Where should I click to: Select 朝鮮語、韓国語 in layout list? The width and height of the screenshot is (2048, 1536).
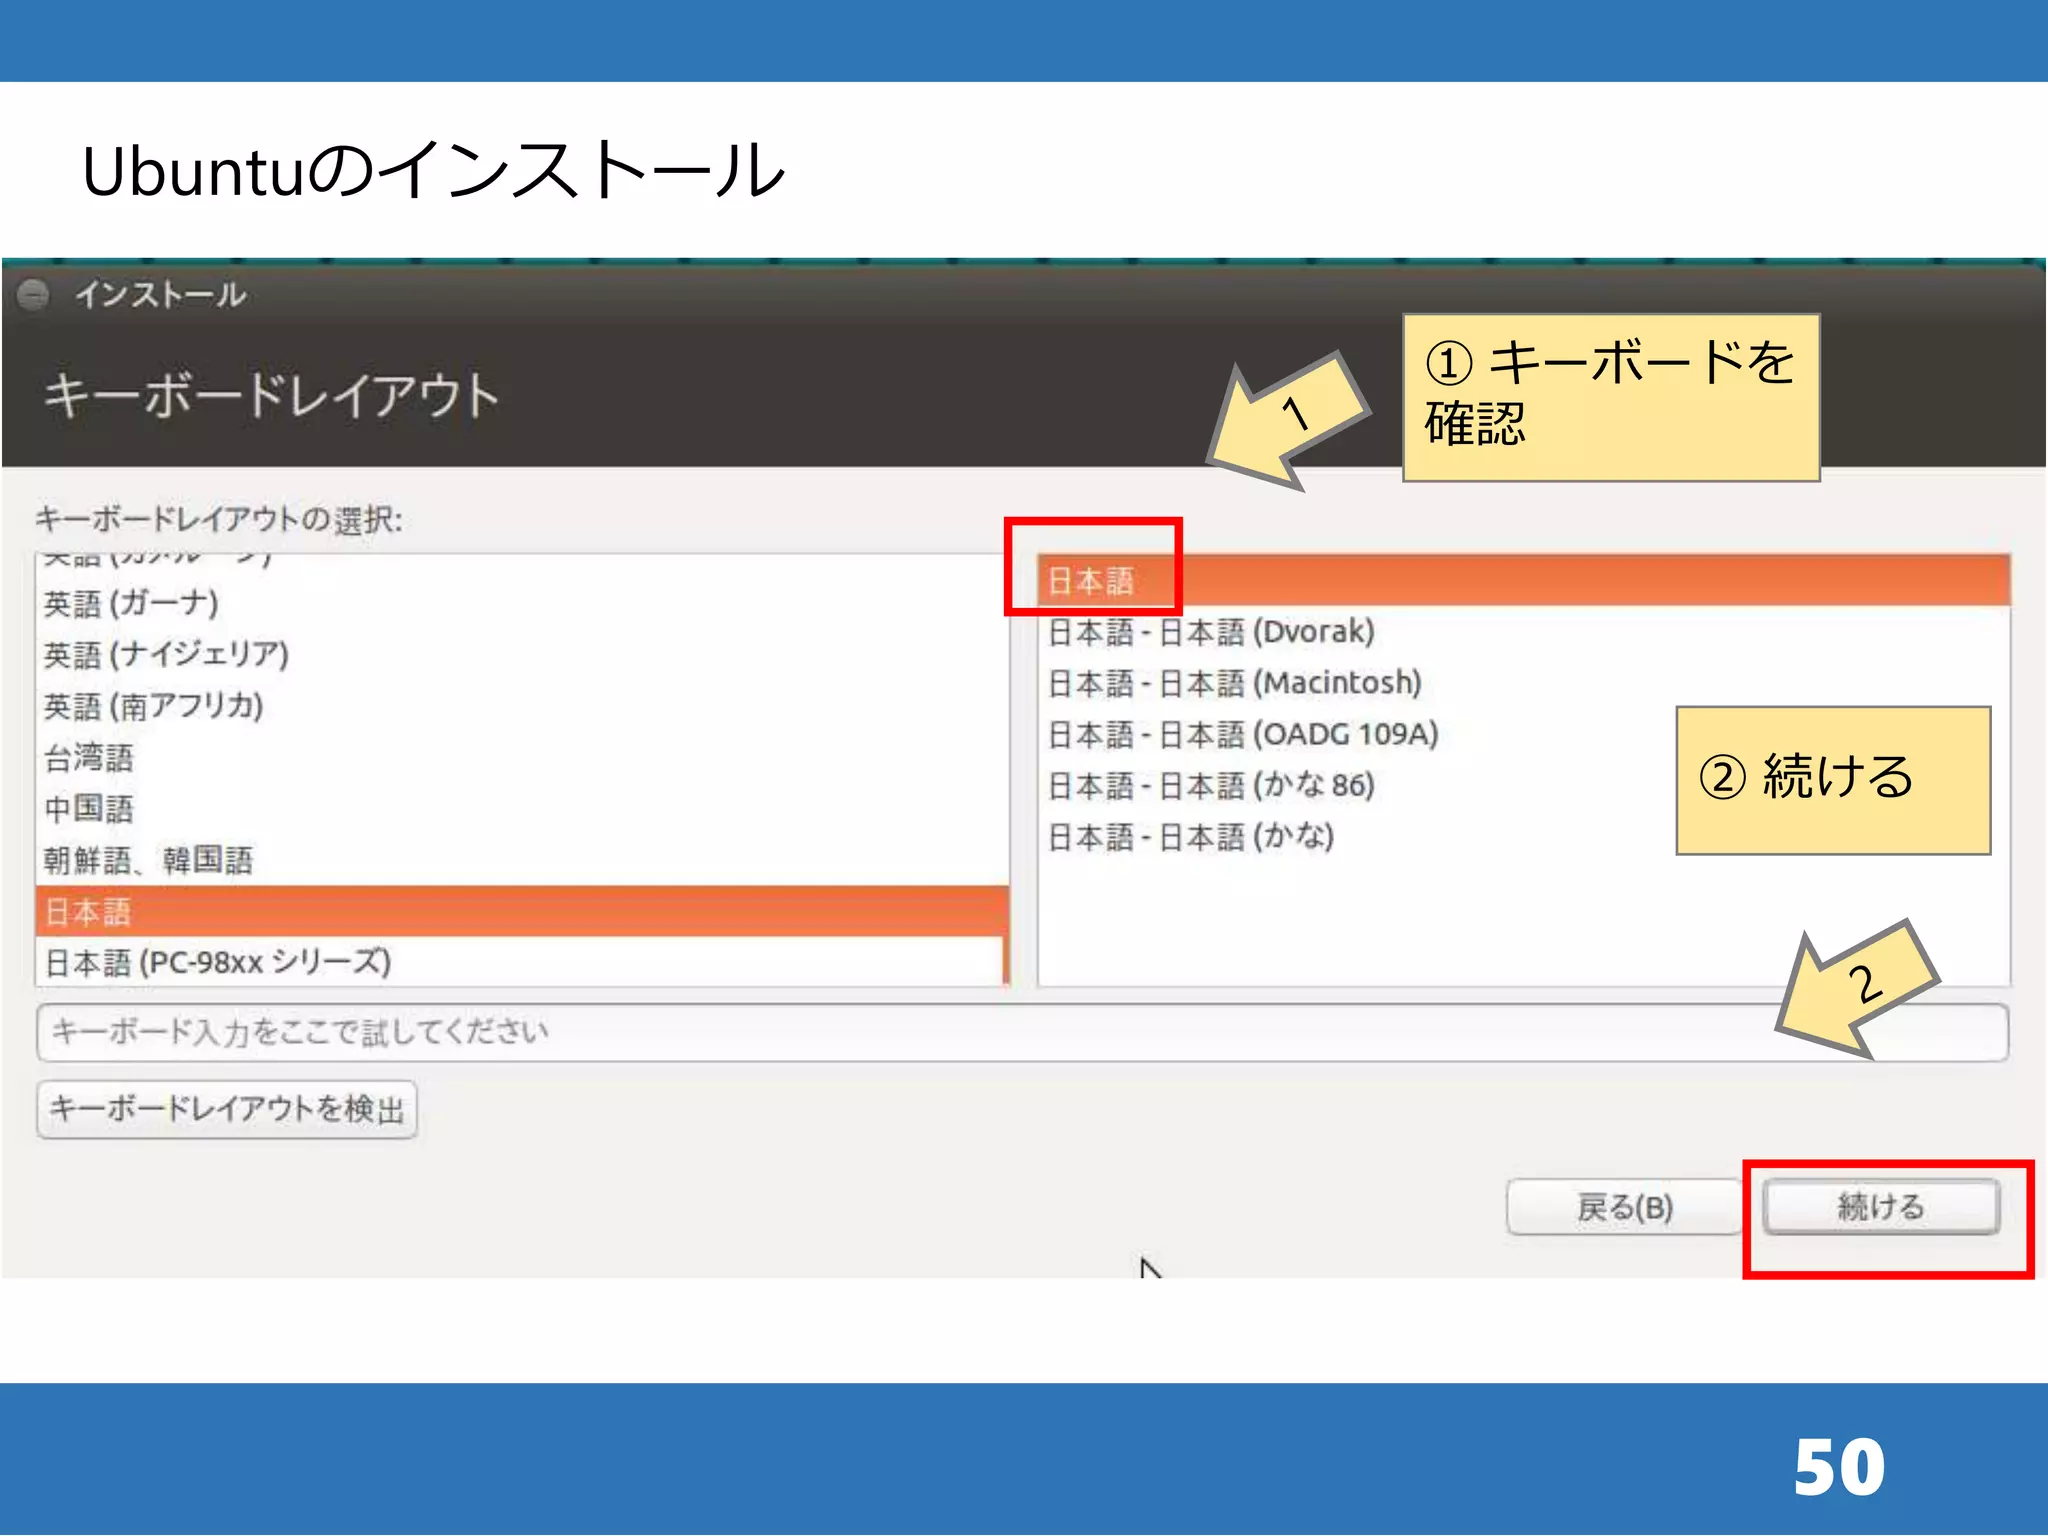[x=520, y=860]
